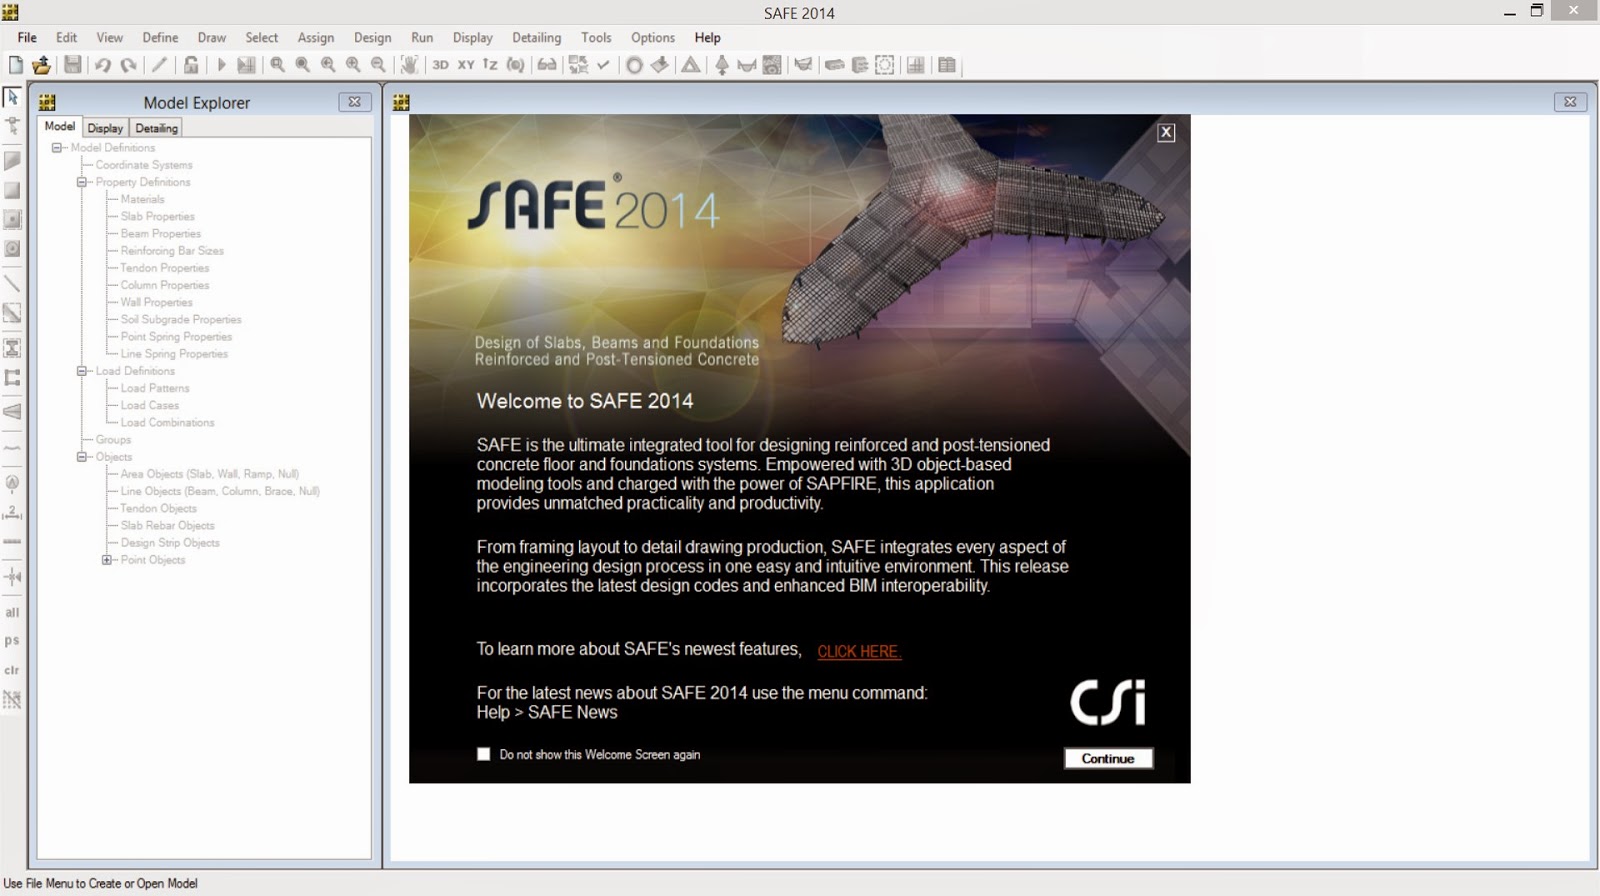Image resolution: width=1600 pixels, height=896 pixels.
Task: Select Slab Rebar Objects in the tree
Action: point(168,525)
